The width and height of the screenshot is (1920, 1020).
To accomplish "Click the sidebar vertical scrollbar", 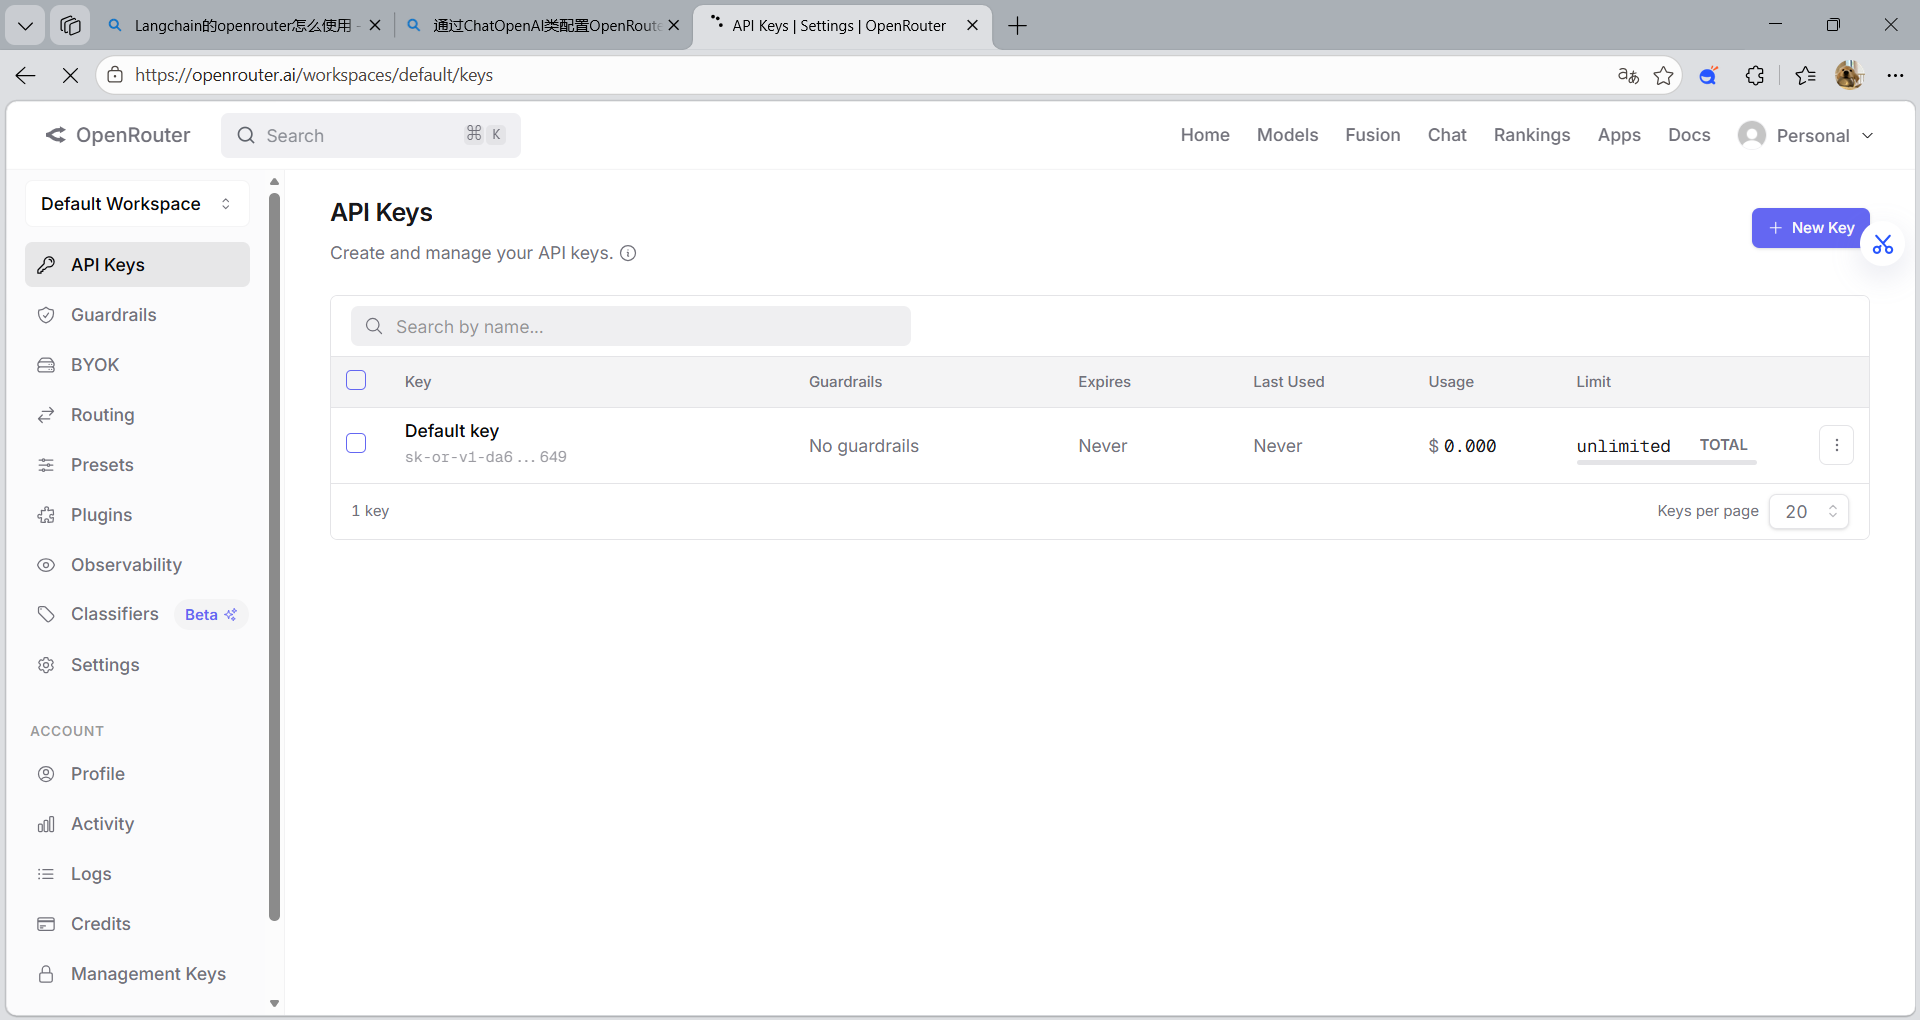I will click(275, 556).
